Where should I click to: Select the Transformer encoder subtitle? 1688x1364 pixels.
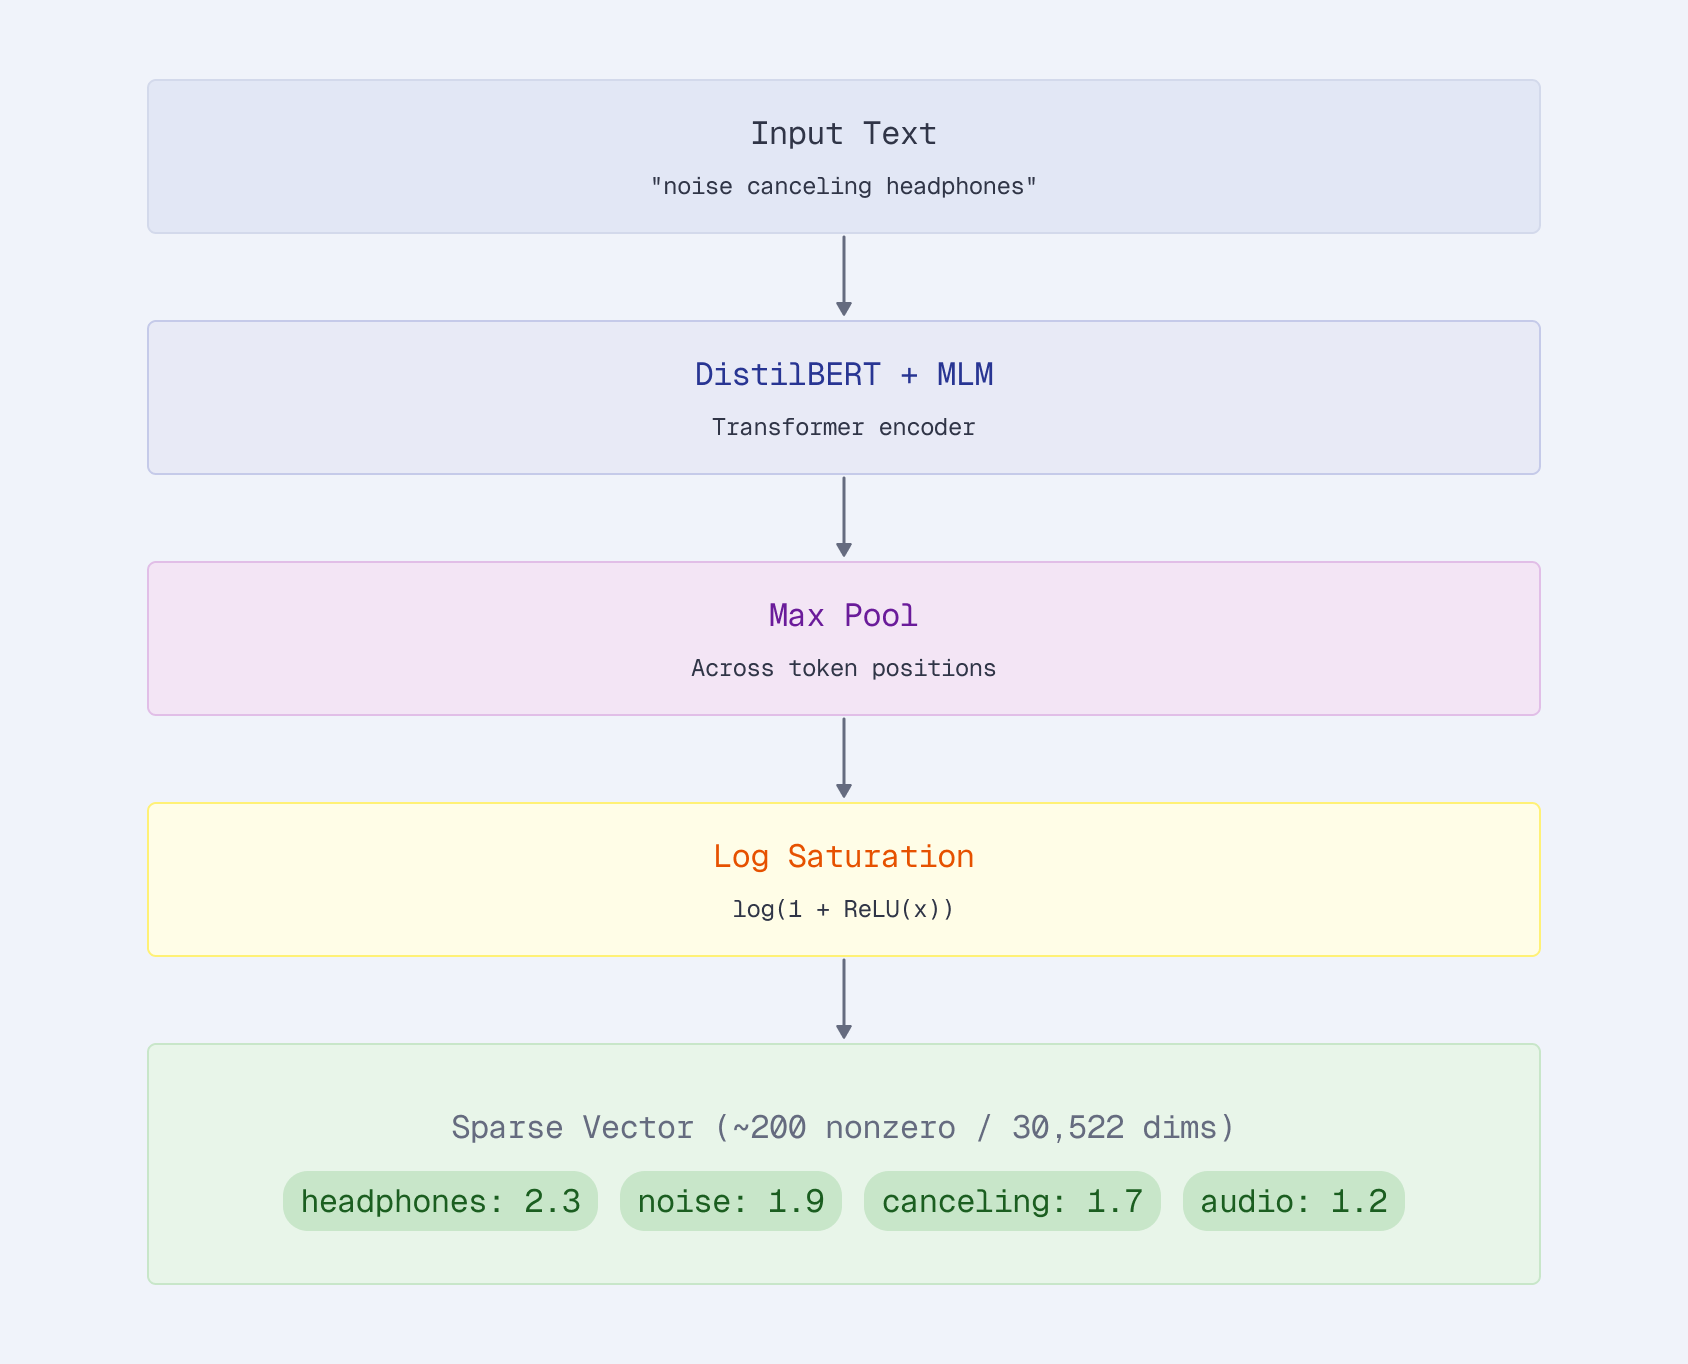844,427
